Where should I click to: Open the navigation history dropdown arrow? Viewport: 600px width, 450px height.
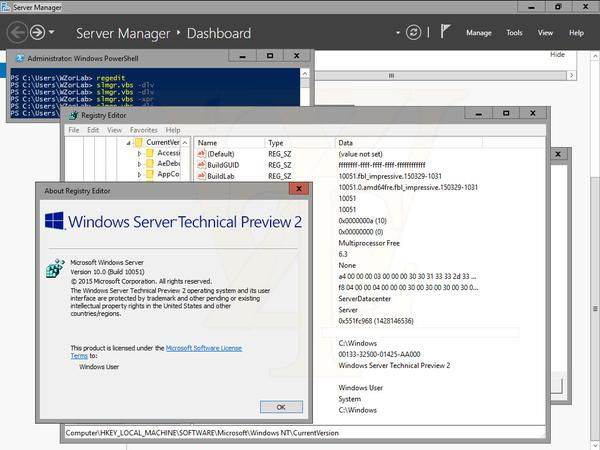coord(52,32)
